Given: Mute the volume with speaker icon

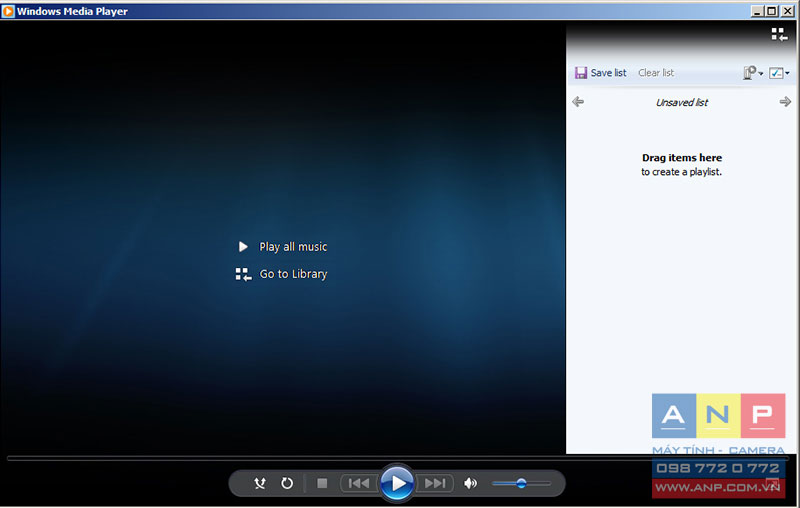Looking at the screenshot, I should tap(470, 483).
